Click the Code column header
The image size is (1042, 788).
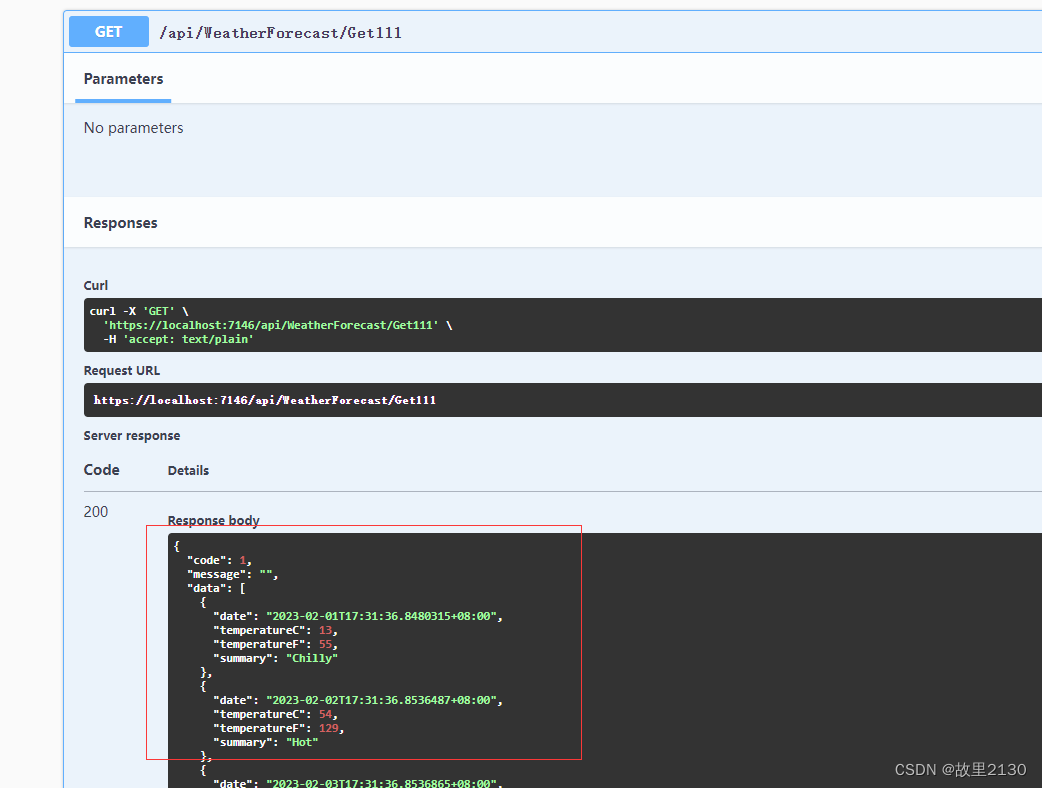pos(101,470)
